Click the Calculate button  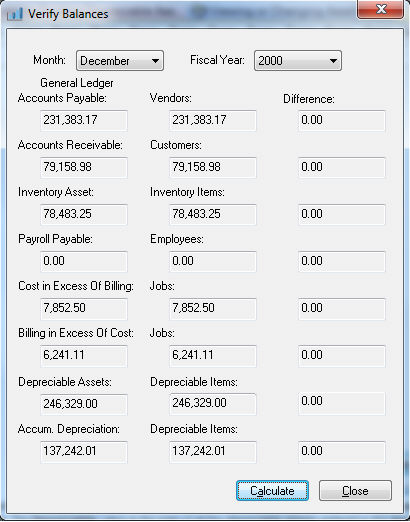coord(272,491)
